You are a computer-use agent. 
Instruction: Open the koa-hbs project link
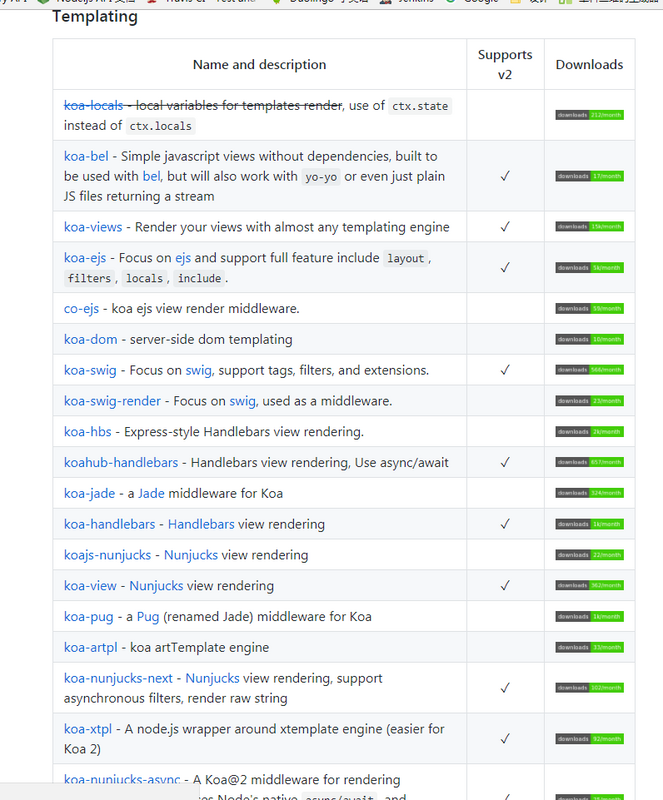pos(88,432)
